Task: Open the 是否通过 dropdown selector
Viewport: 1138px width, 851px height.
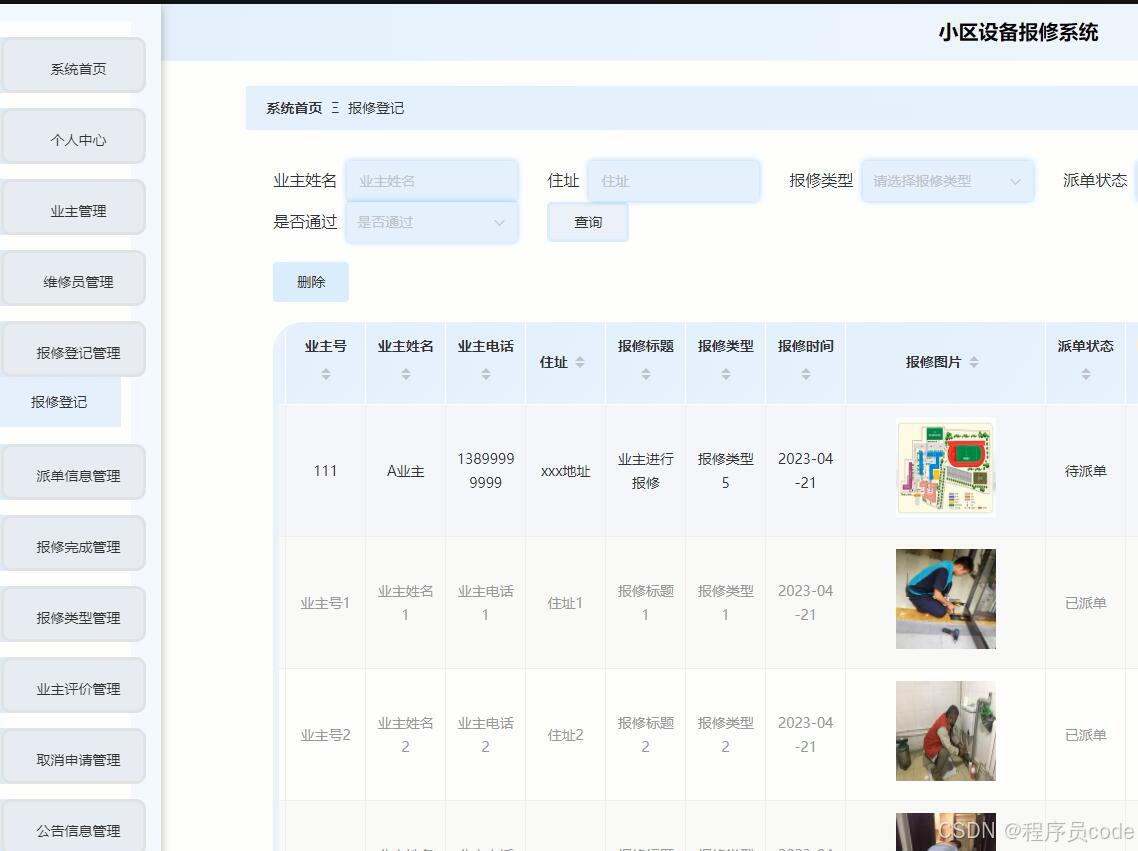Action: point(431,222)
